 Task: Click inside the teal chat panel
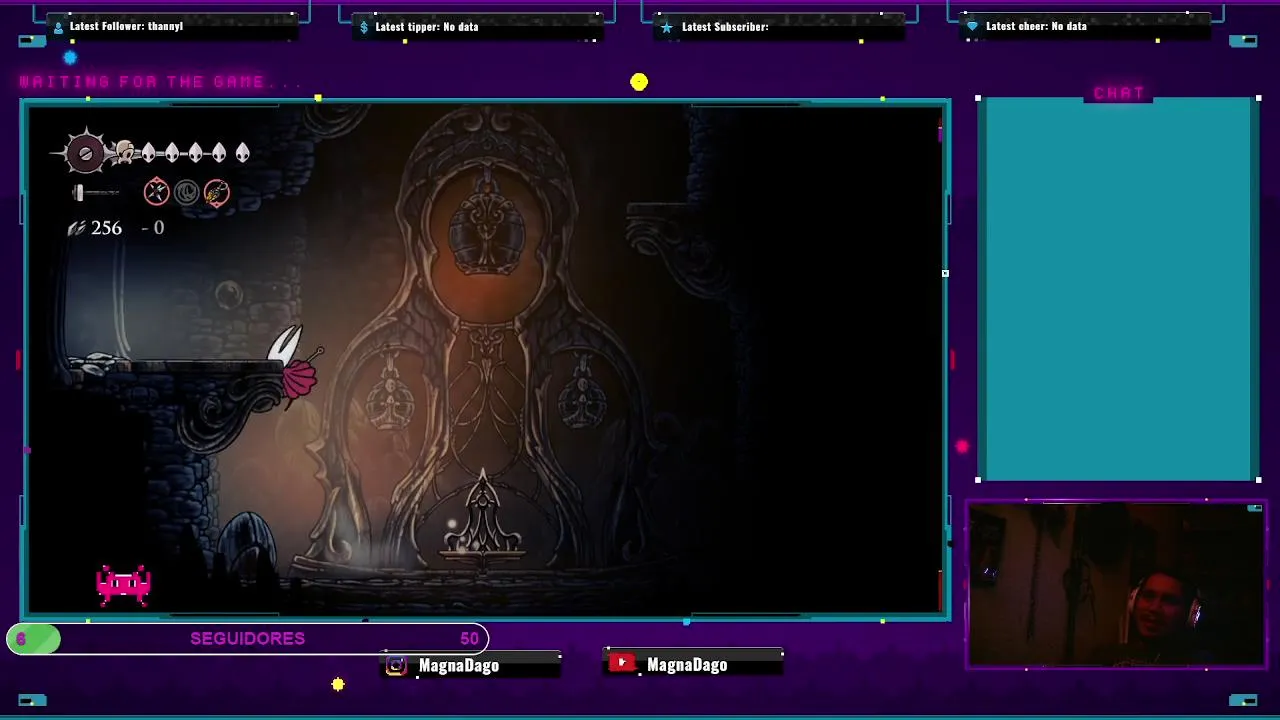click(x=1118, y=290)
